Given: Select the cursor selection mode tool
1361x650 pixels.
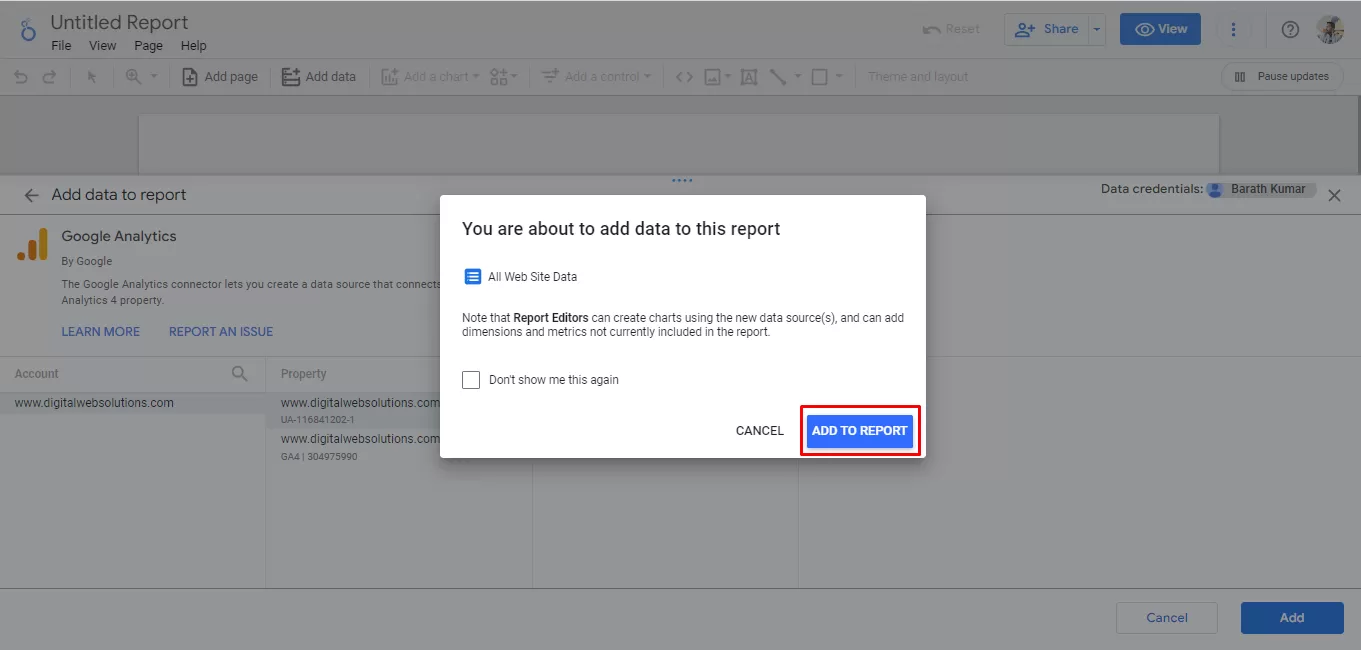Looking at the screenshot, I should 92,77.
